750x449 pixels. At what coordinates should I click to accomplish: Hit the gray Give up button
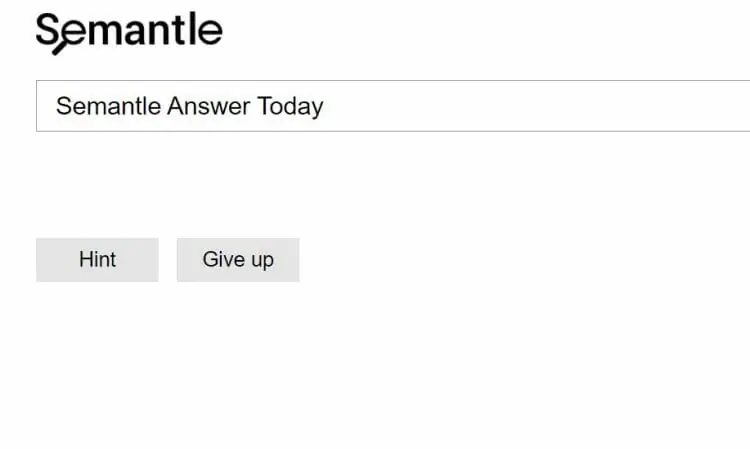pyautogui.click(x=238, y=260)
